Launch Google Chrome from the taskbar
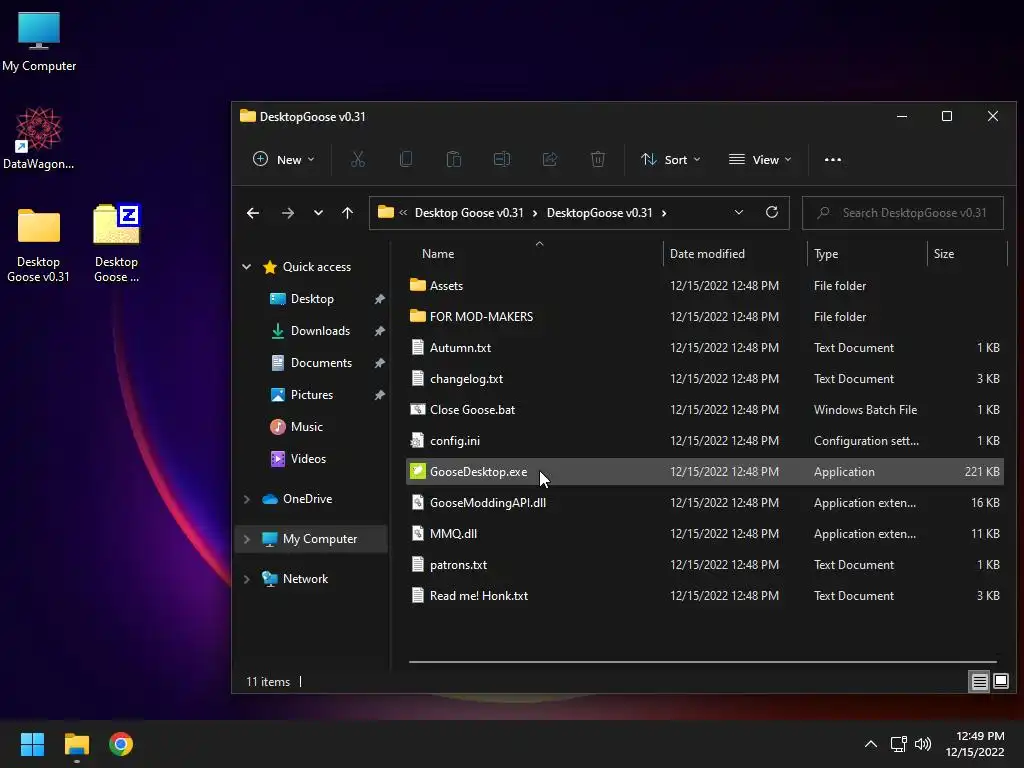1024x768 pixels. click(x=121, y=744)
